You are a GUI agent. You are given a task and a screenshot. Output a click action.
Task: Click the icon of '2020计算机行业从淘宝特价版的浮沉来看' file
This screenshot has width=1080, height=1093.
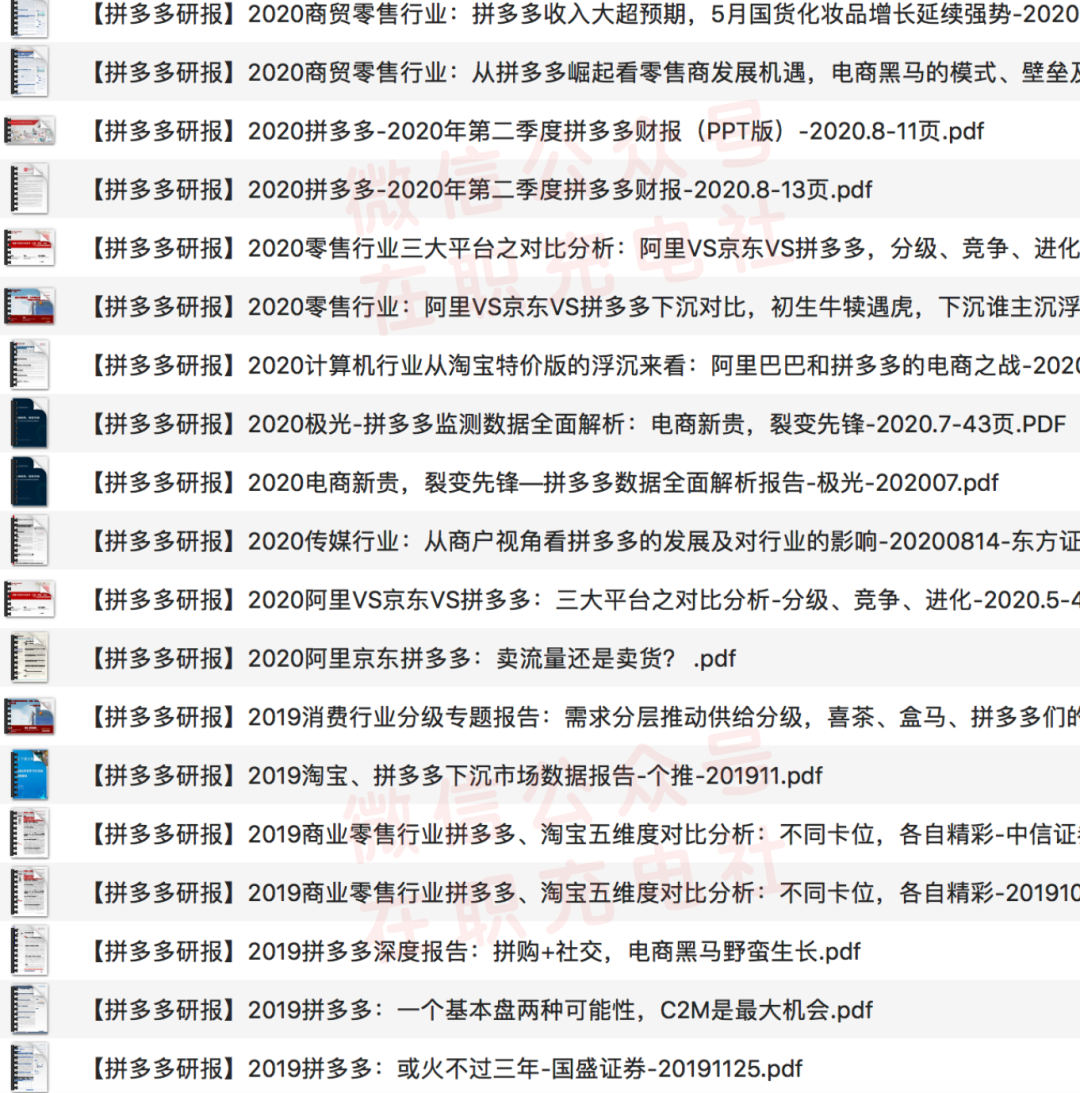[29, 365]
